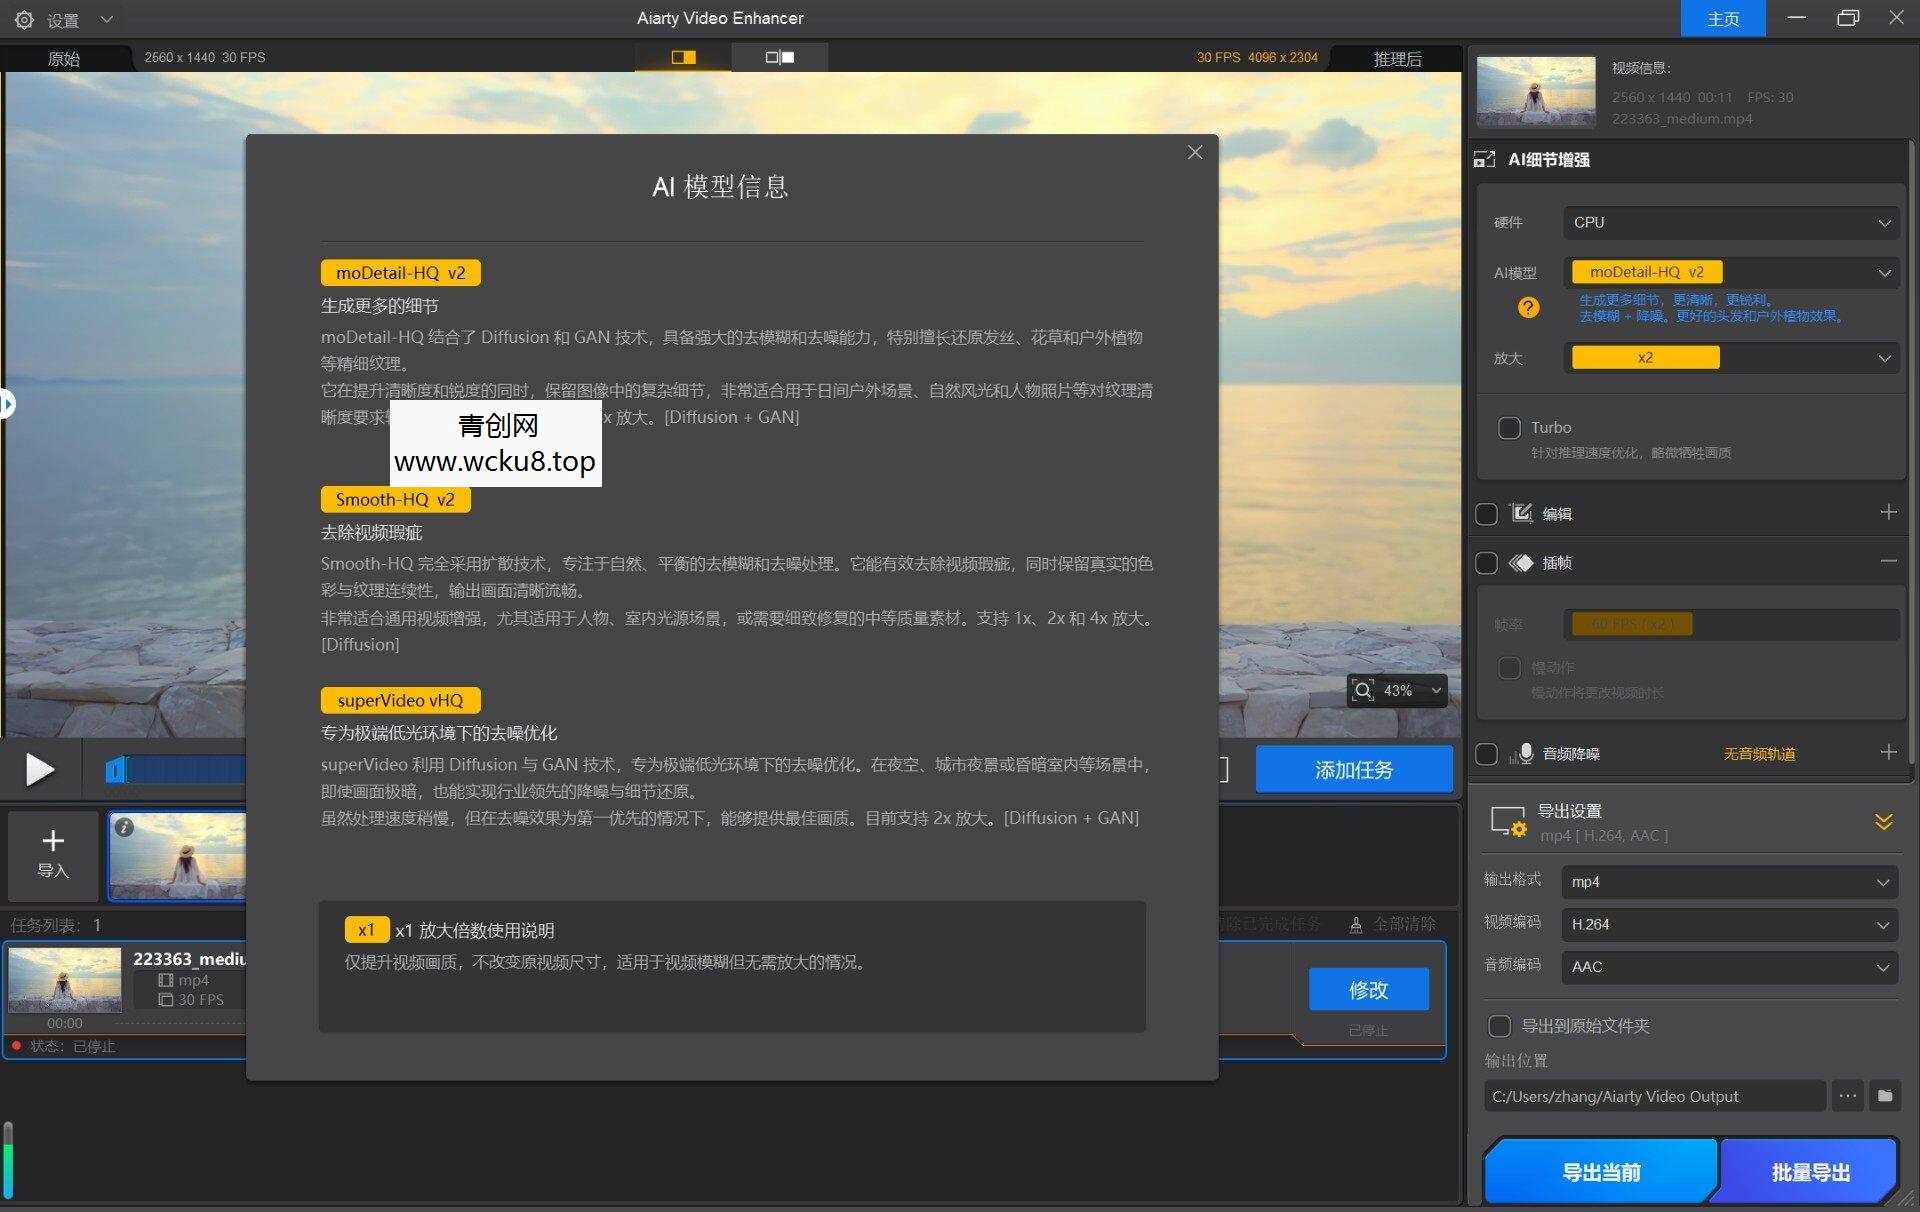
Task: Click the AI细节增强 panel icon
Action: [1486, 158]
